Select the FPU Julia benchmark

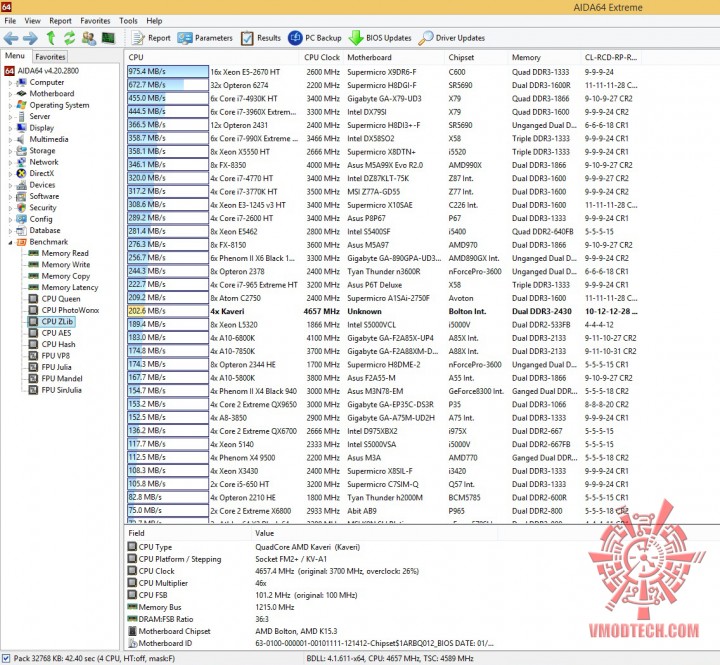[x=50, y=367]
